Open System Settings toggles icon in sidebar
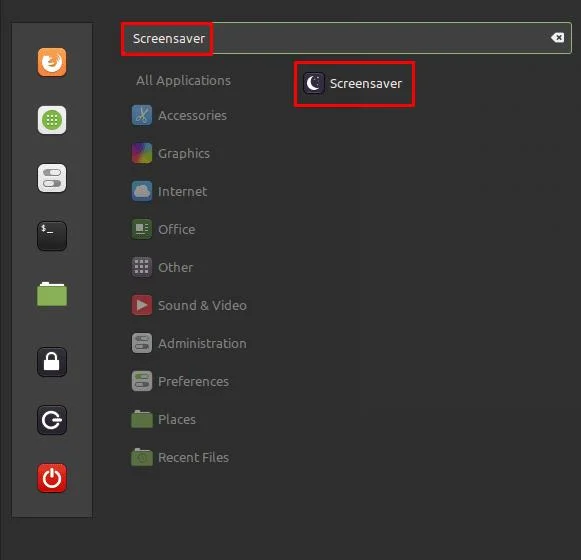The image size is (581, 560). point(52,178)
